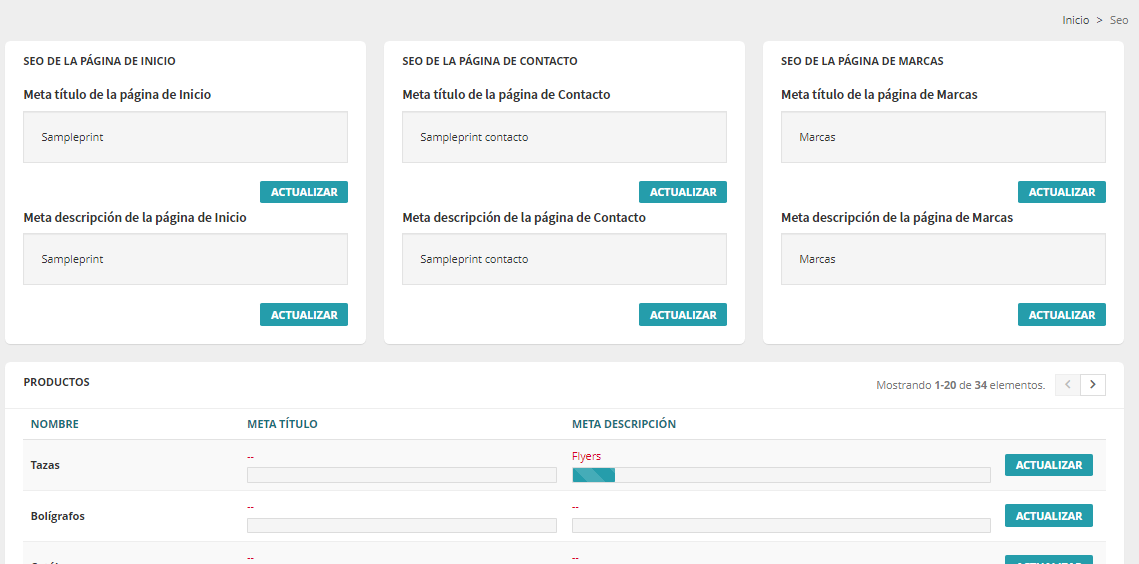The height and width of the screenshot is (564, 1139).
Task: Go to previous page of products
Action: point(1068,385)
